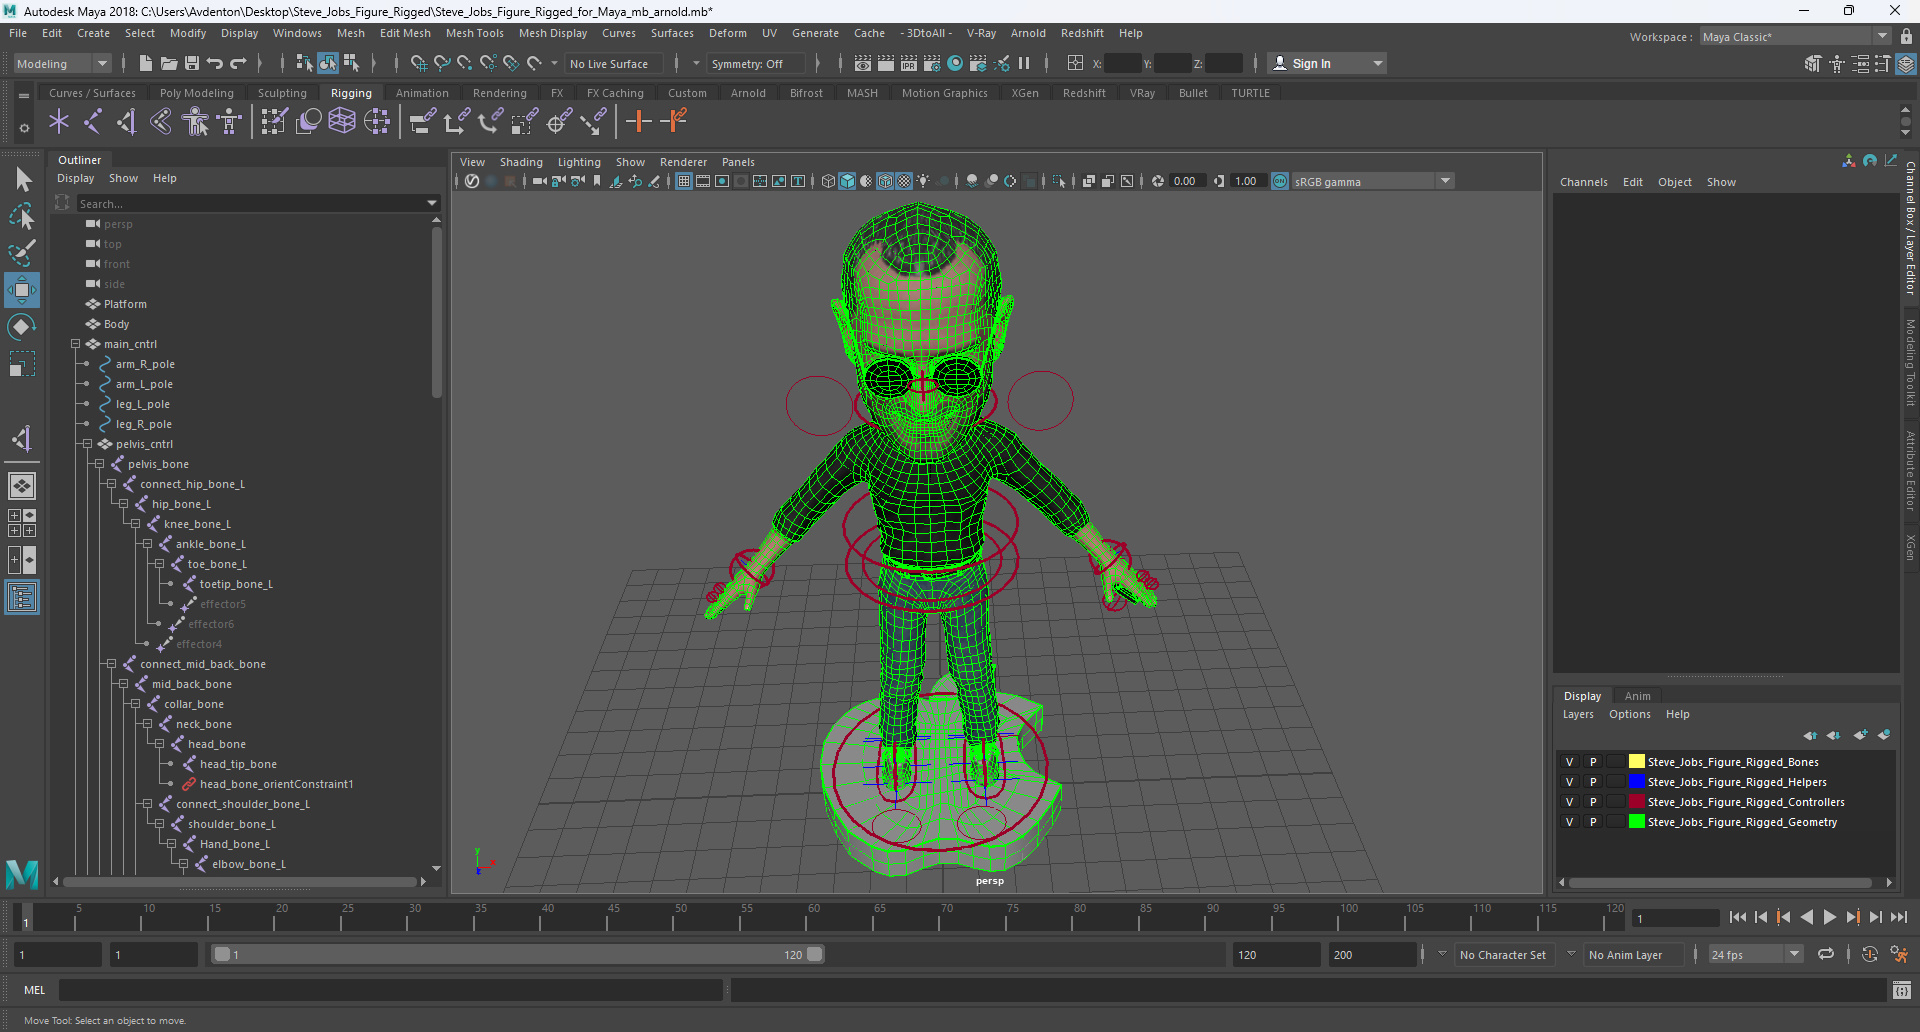The height and width of the screenshot is (1032, 1920).
Task: Switch to the Anim layer tab
Action: click(1637, 696)
